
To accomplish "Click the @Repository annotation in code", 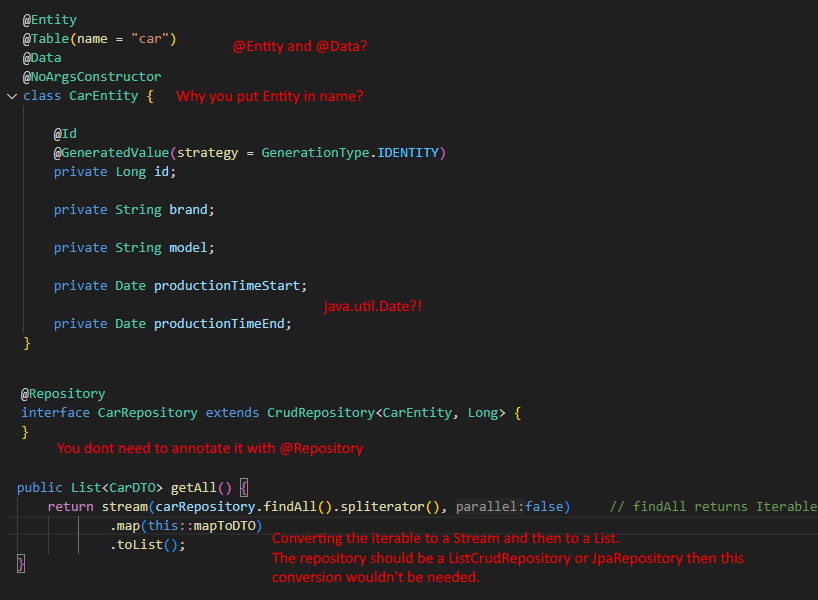I will (63, 394).
